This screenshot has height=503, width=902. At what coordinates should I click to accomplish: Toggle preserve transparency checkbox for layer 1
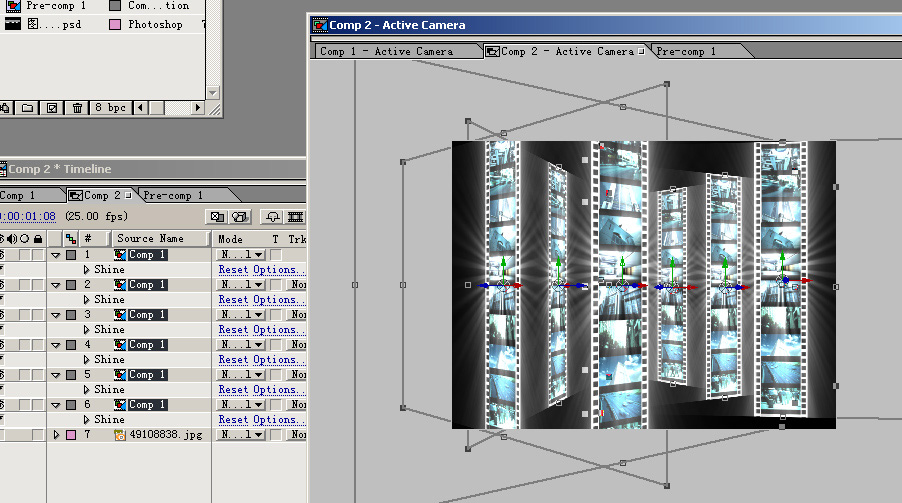[276, 254]
